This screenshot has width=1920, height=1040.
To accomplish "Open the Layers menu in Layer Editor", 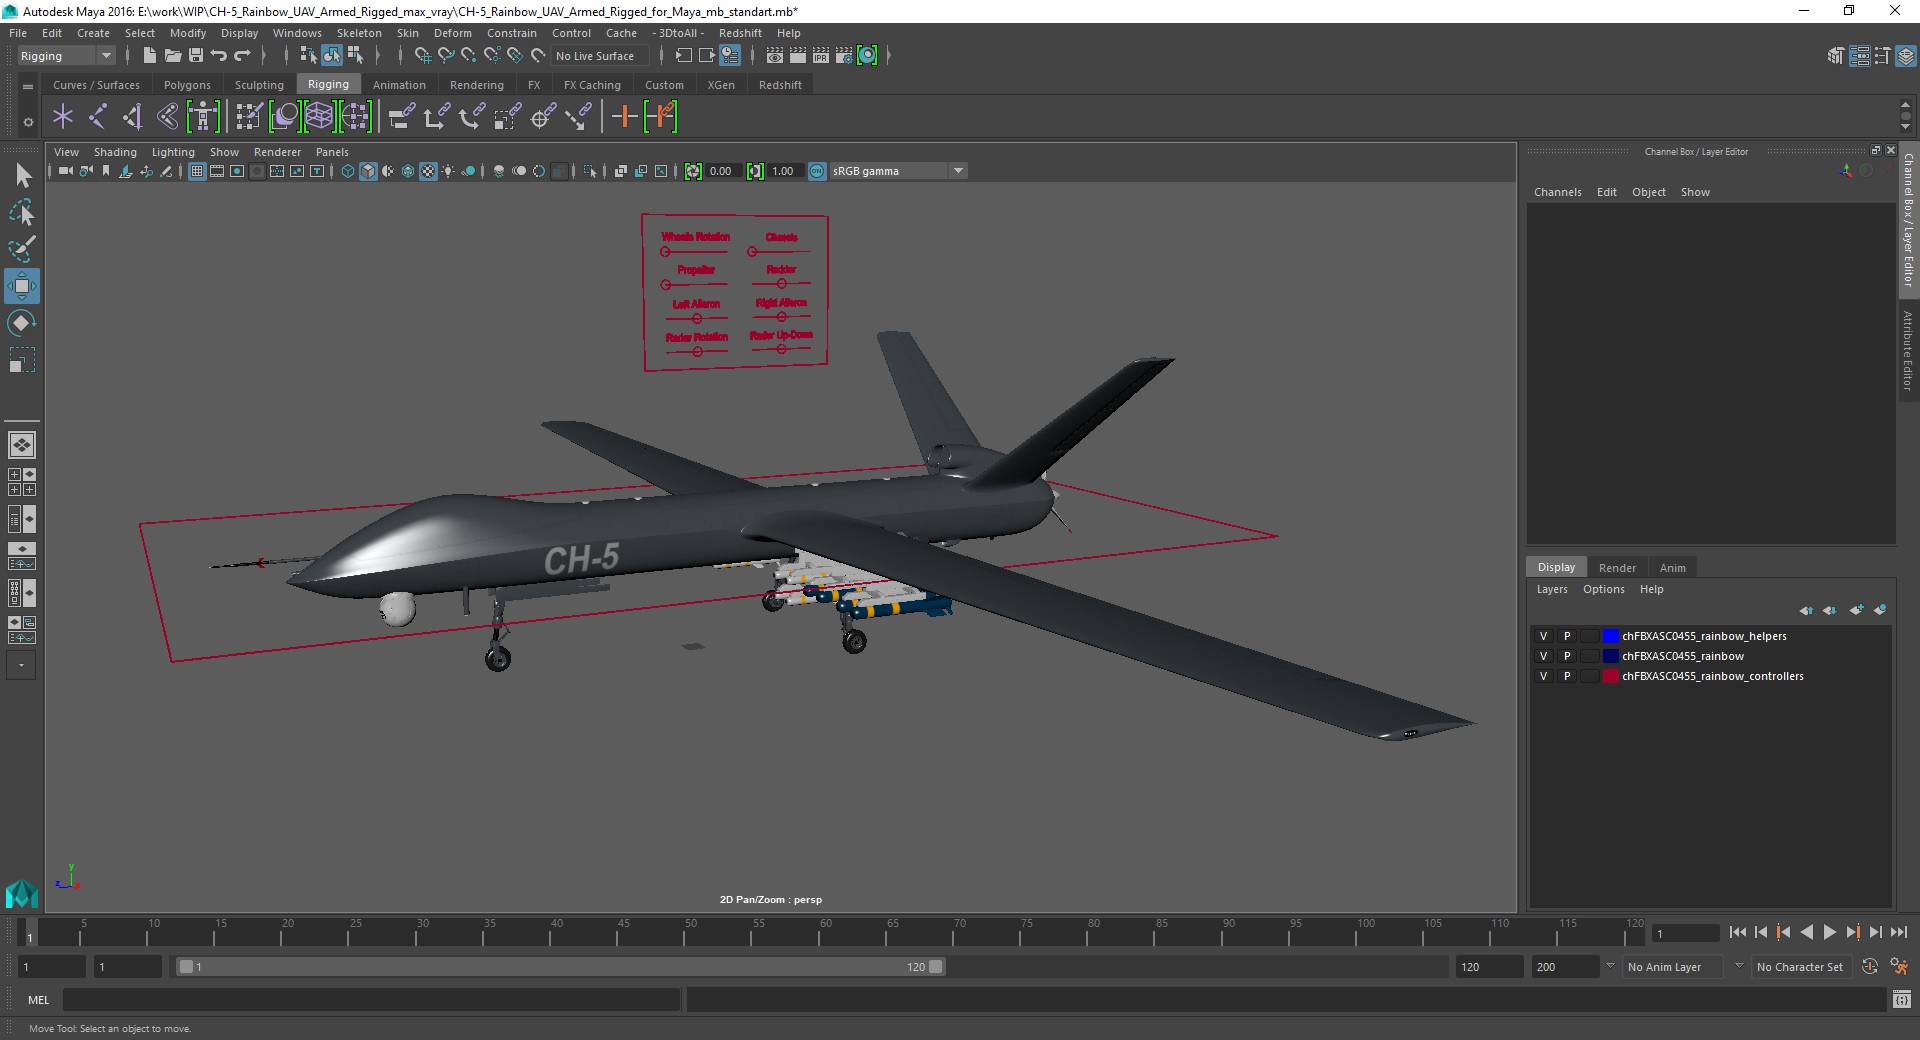I will (x=1552, y=589).
